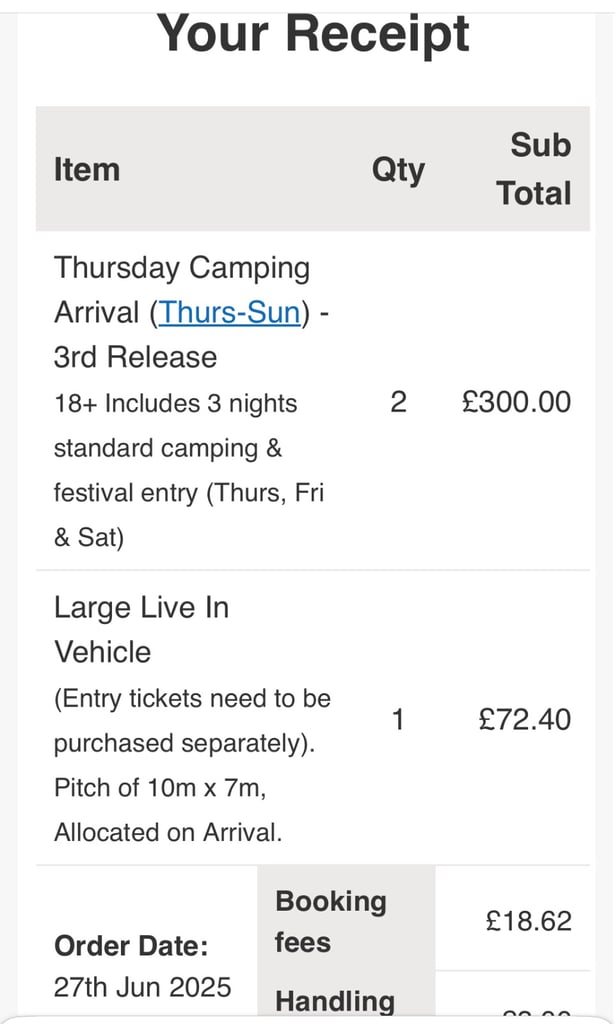Screen dimensions: 615x1024
Task: Click the 27th Jun 2025 date
Action: (x=142, y=987)
